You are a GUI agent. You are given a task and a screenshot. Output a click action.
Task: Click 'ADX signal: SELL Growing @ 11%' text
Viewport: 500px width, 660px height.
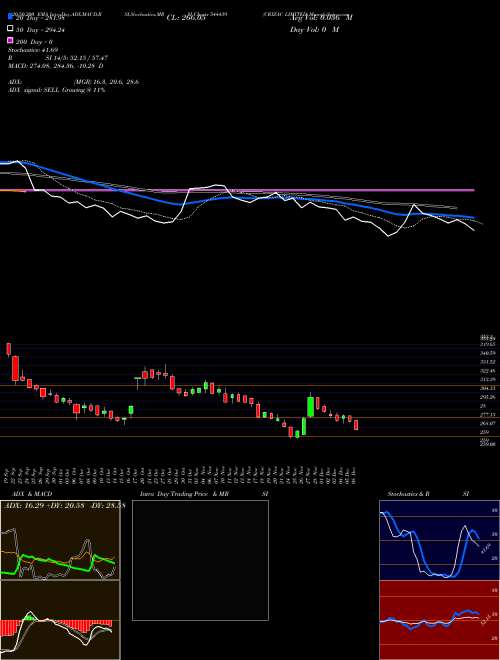click(x=56, y=90)
